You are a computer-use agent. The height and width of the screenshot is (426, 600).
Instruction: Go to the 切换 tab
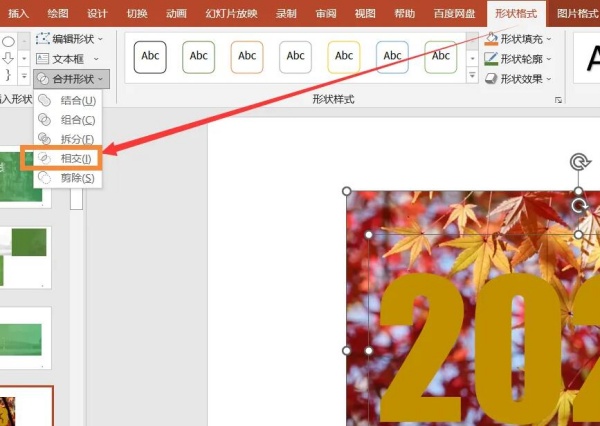(137, 14)
